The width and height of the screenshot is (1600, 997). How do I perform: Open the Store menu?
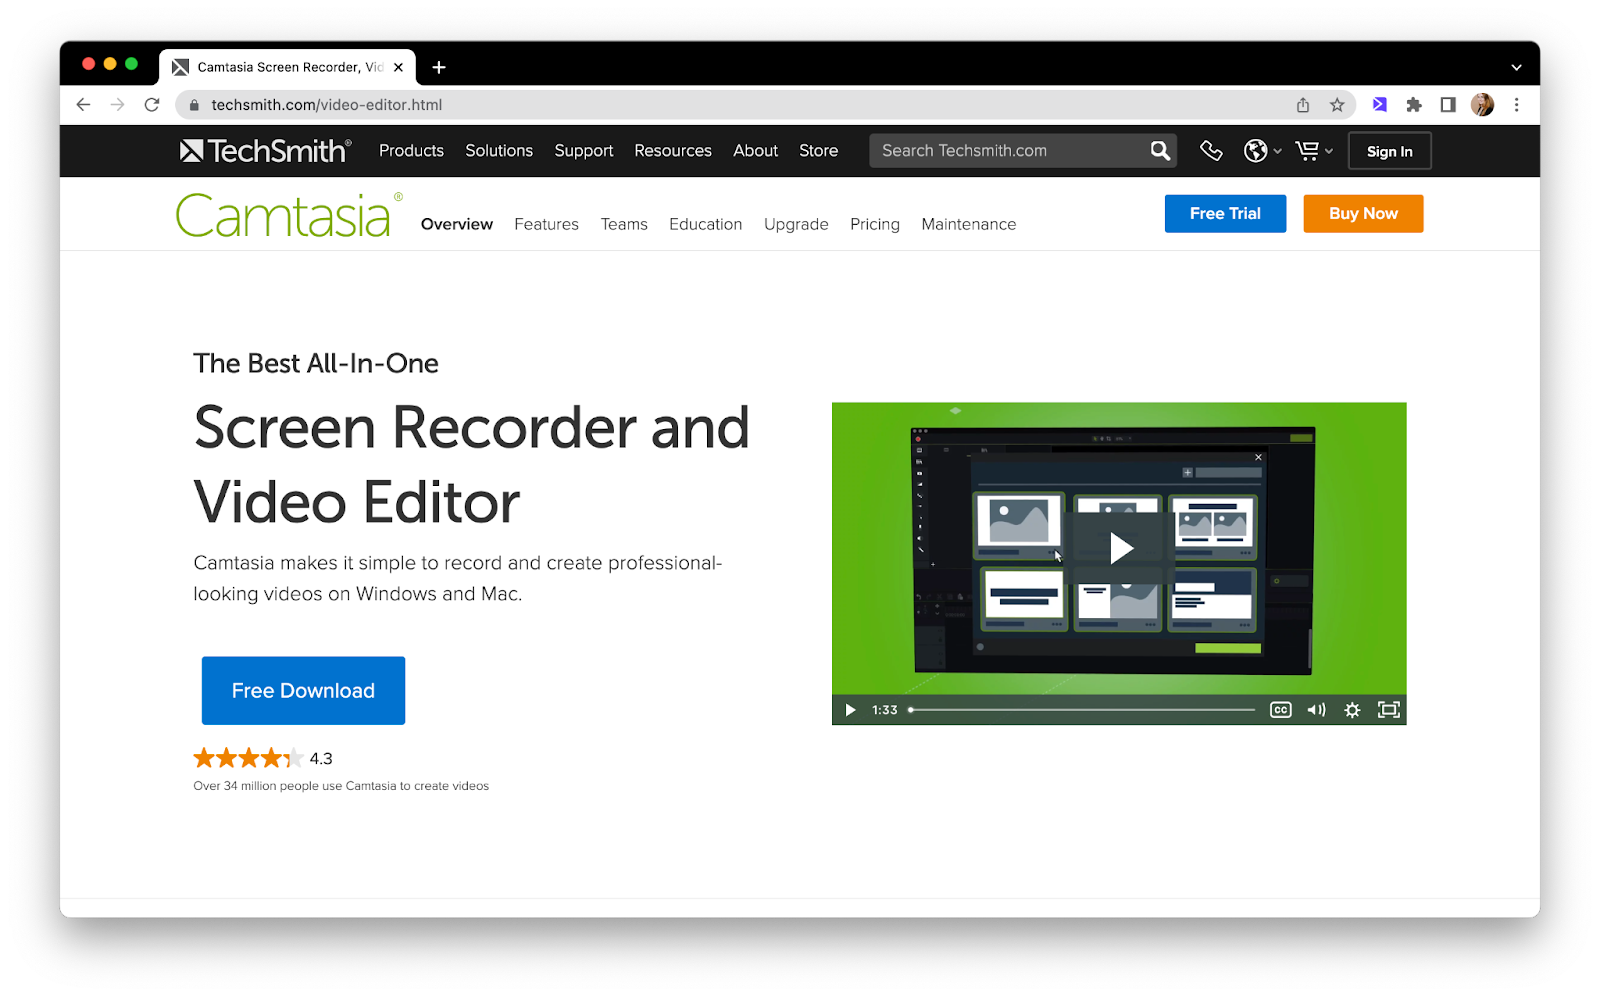818,151
